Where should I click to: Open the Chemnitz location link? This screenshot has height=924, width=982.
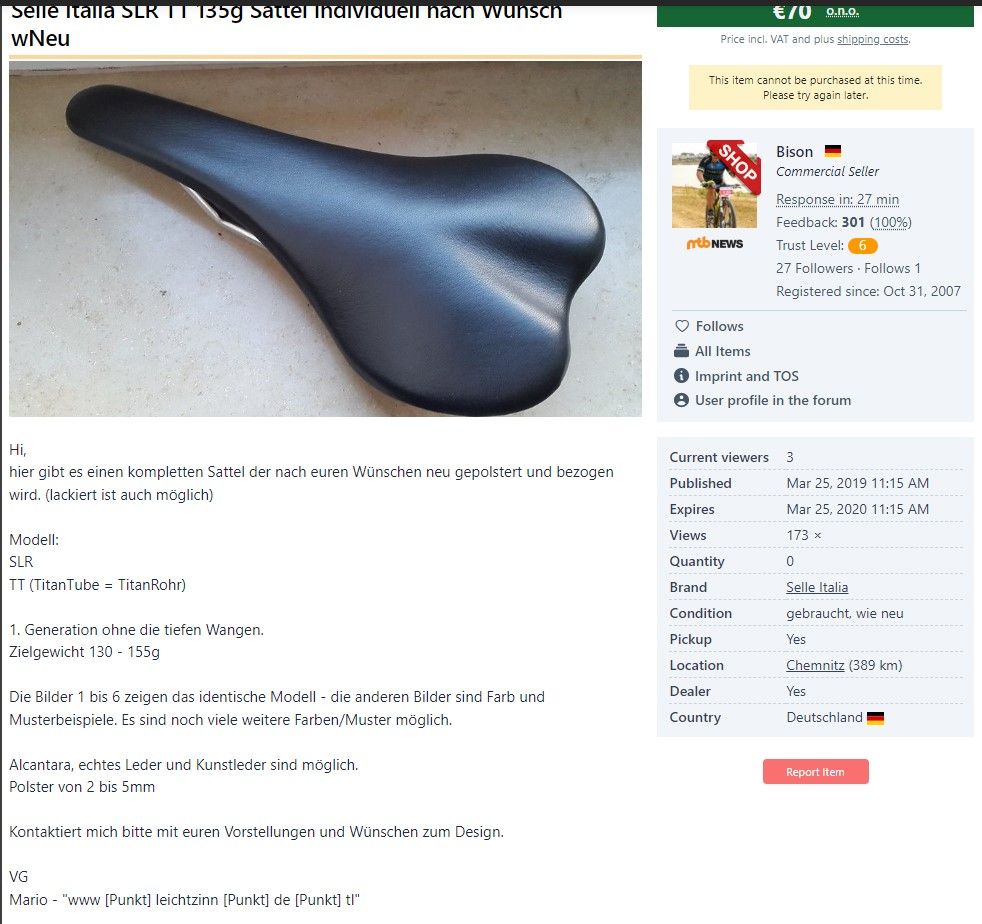[815, 665]
